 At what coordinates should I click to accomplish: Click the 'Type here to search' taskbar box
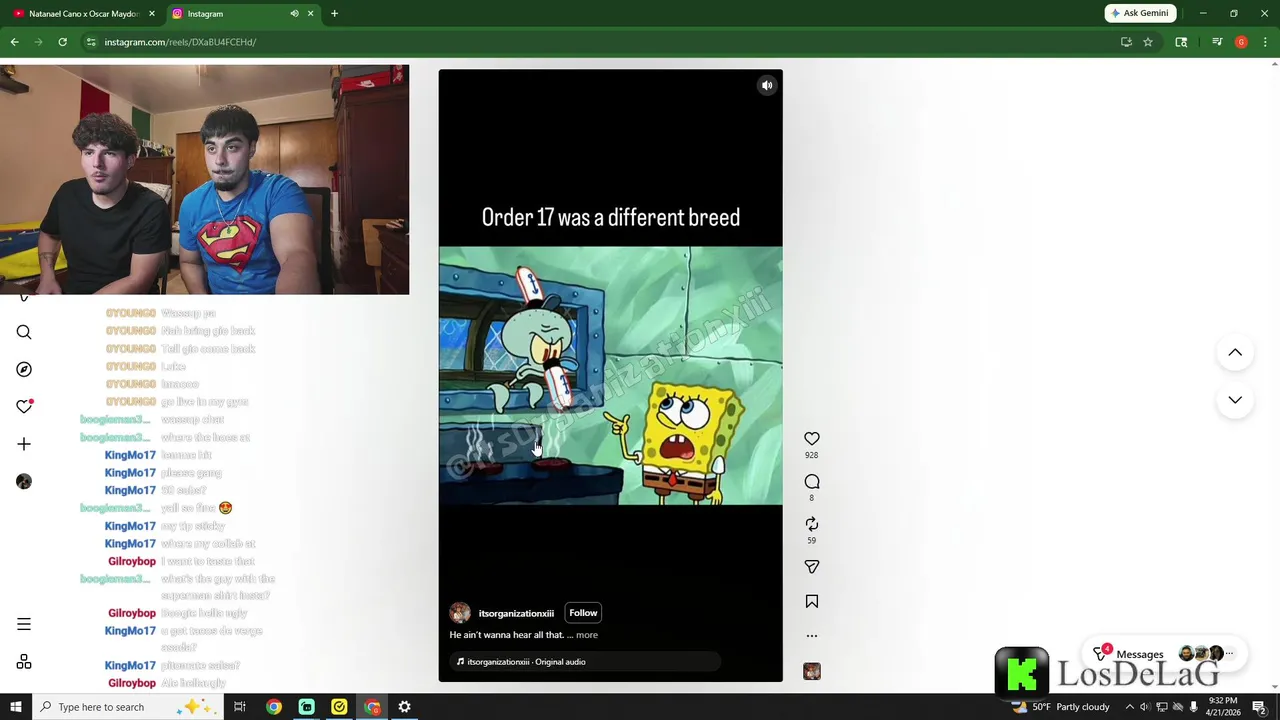click(127, 707)
